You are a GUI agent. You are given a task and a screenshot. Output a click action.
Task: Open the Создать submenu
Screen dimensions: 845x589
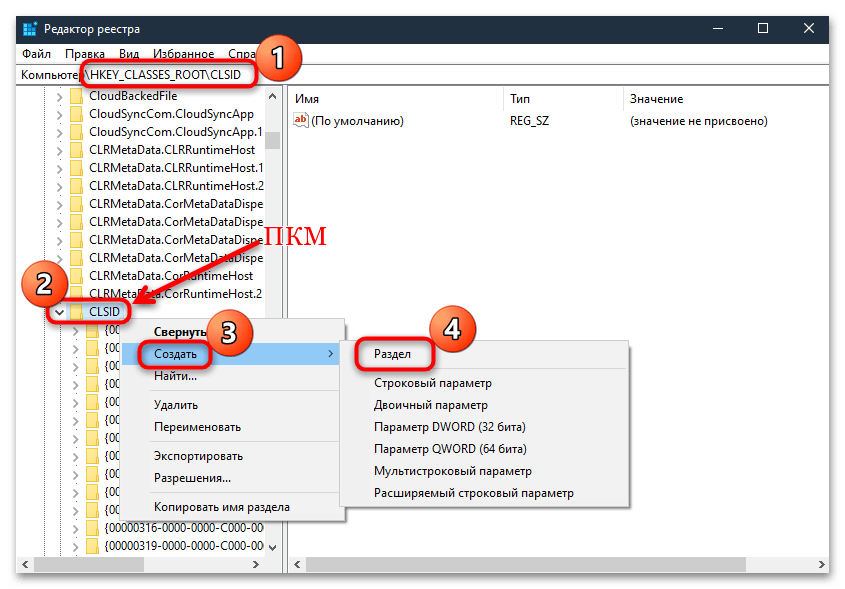tap(231, 354)
